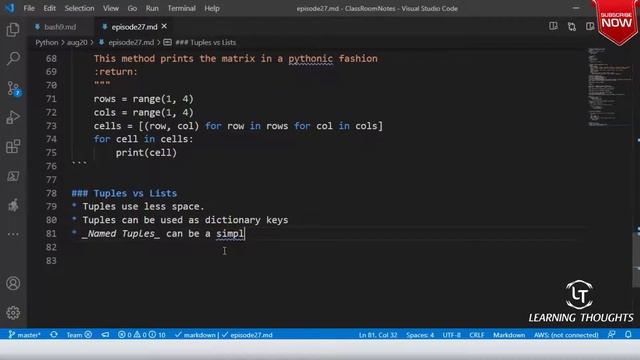
Task: Open the Search view in activity bar
Action: pyautogui.click(x=13, y=58)
